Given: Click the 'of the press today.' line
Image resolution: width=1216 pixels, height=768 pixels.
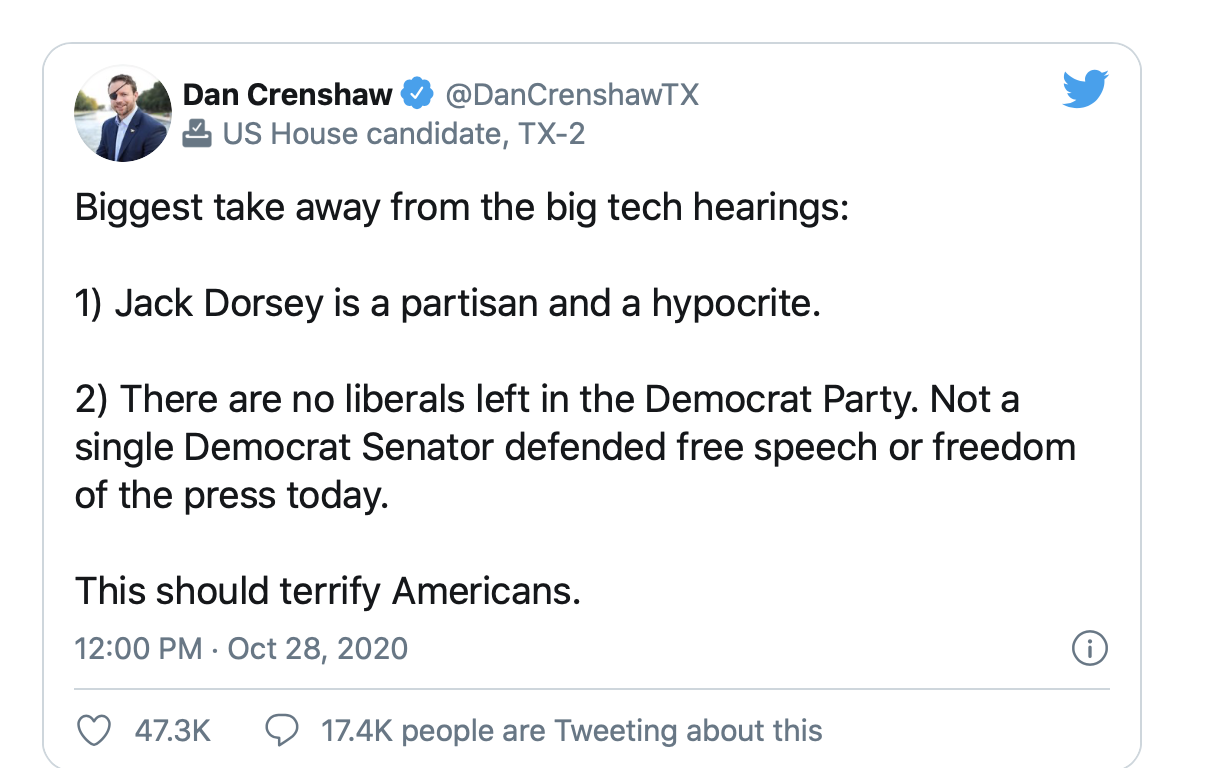Looking at the screenshot, I should [231, 495].
